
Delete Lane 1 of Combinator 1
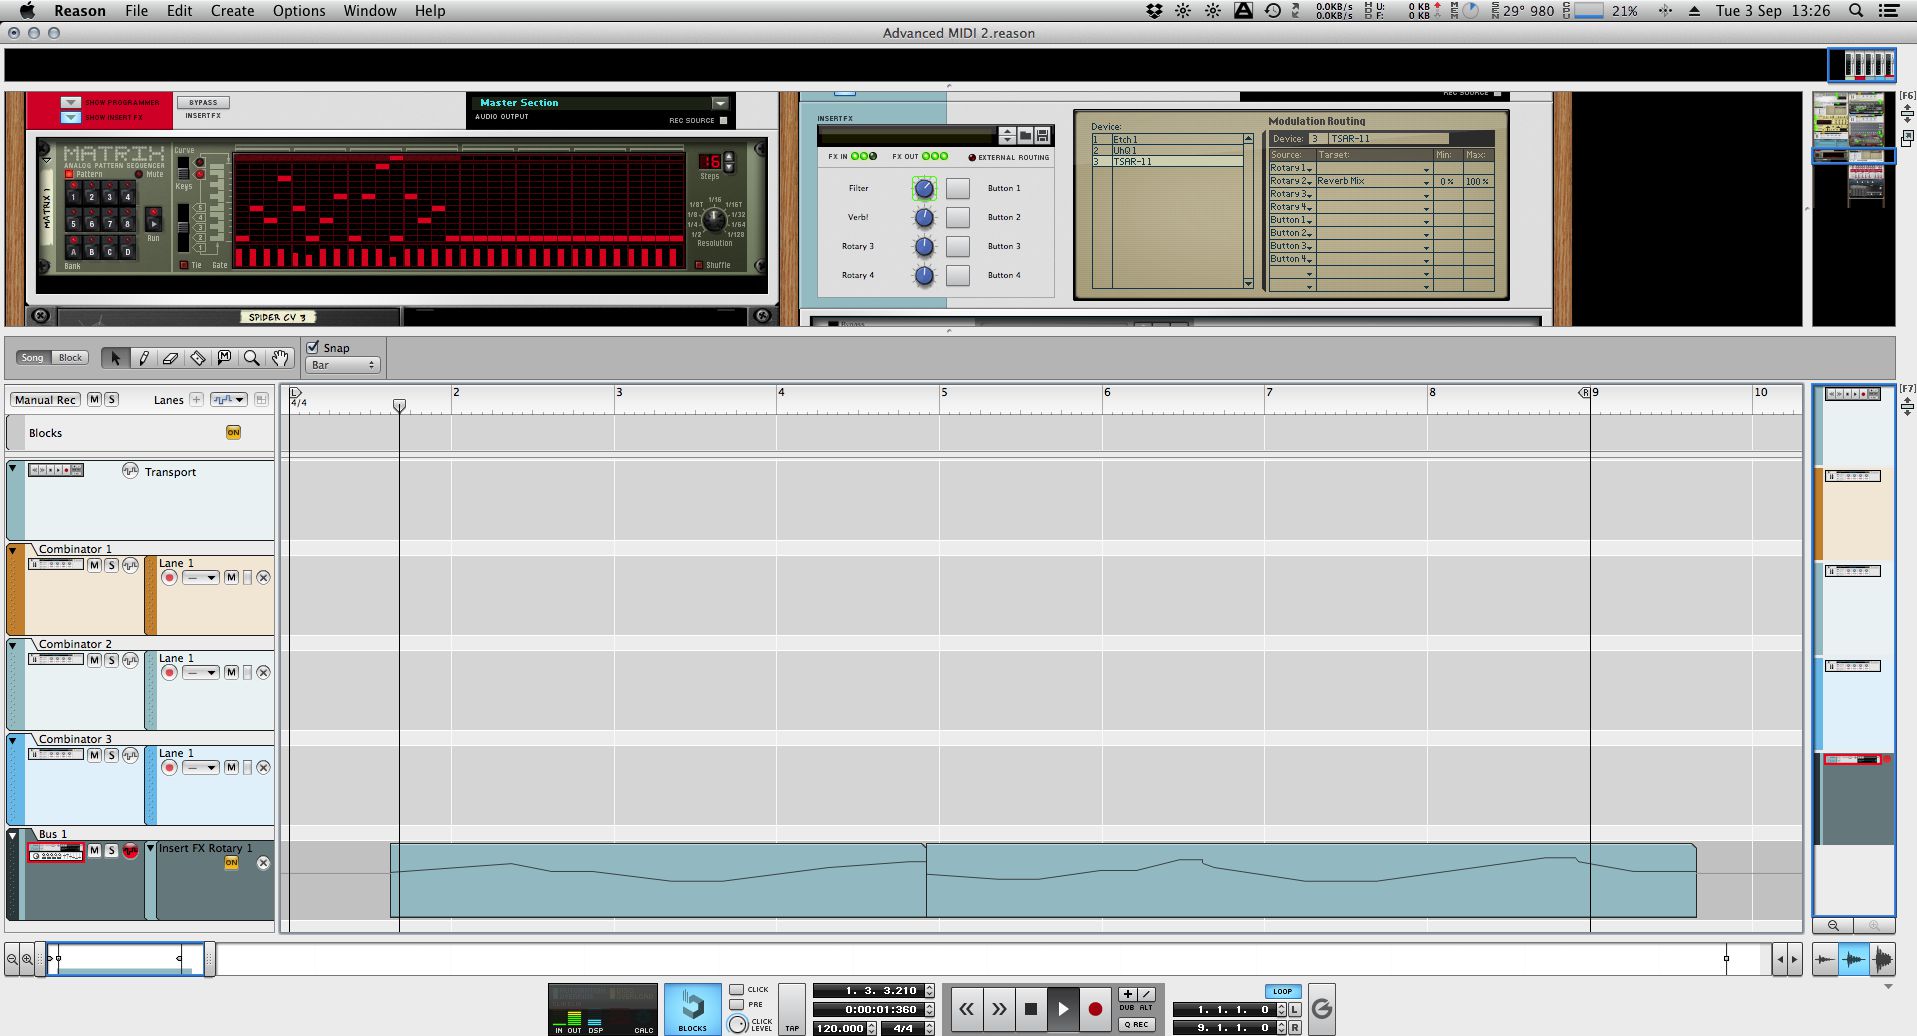(263, 577)
